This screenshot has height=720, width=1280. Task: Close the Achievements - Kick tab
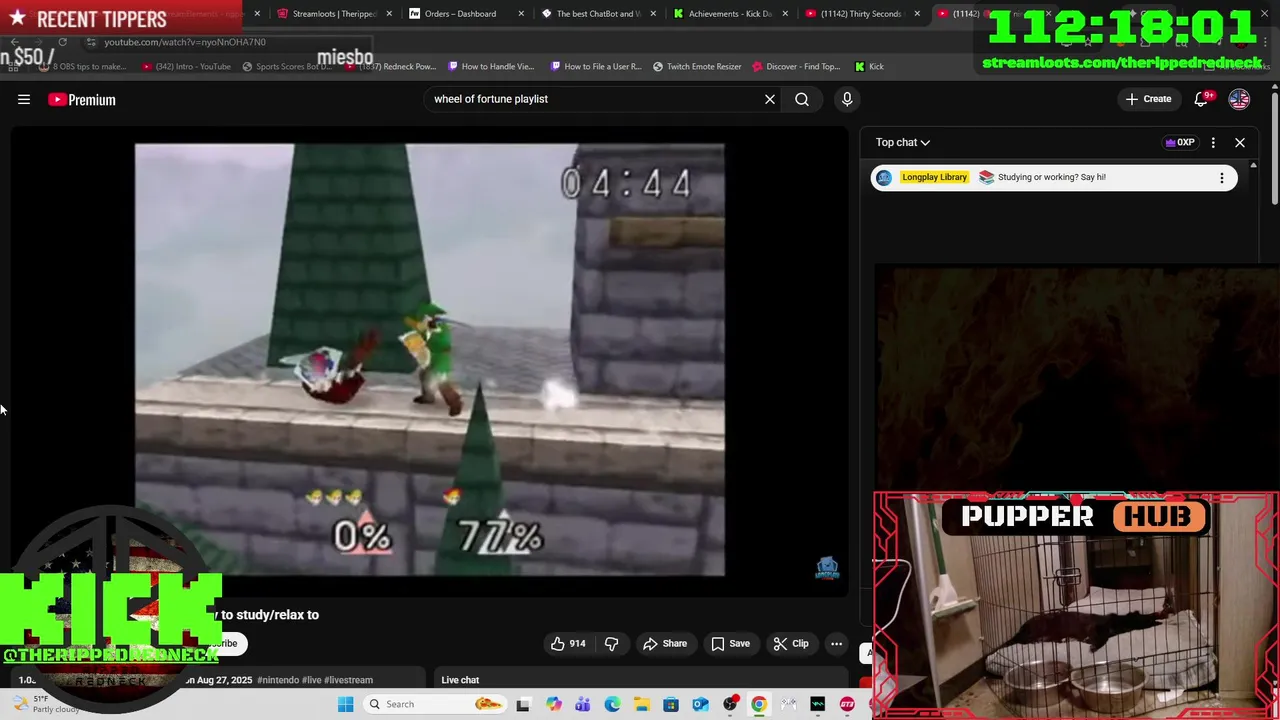(785, 14)
